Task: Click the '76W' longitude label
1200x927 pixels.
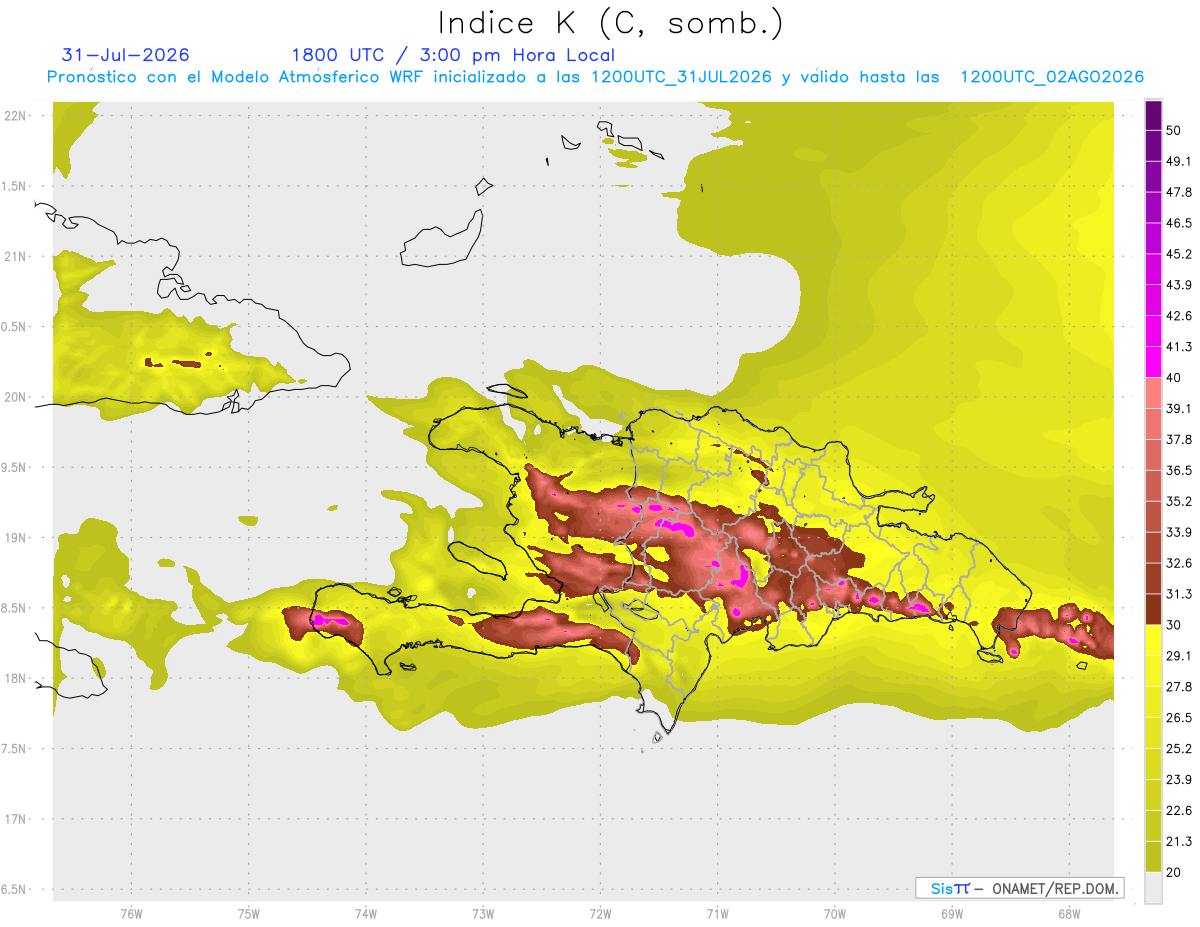Action: [x=131, y=914]
